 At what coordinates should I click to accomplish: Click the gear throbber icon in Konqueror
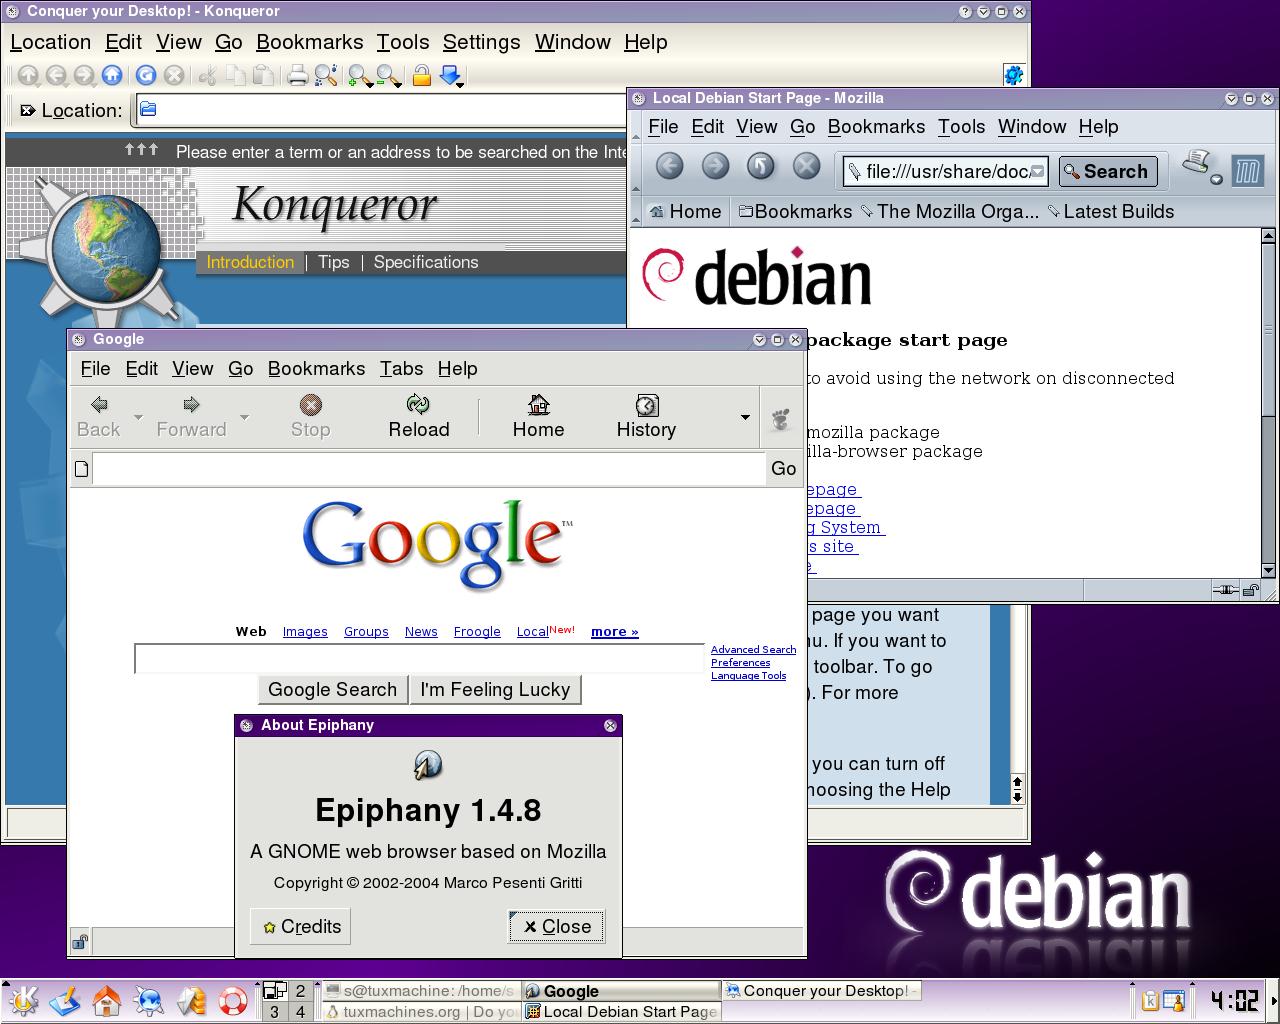tap(1013, 75)
